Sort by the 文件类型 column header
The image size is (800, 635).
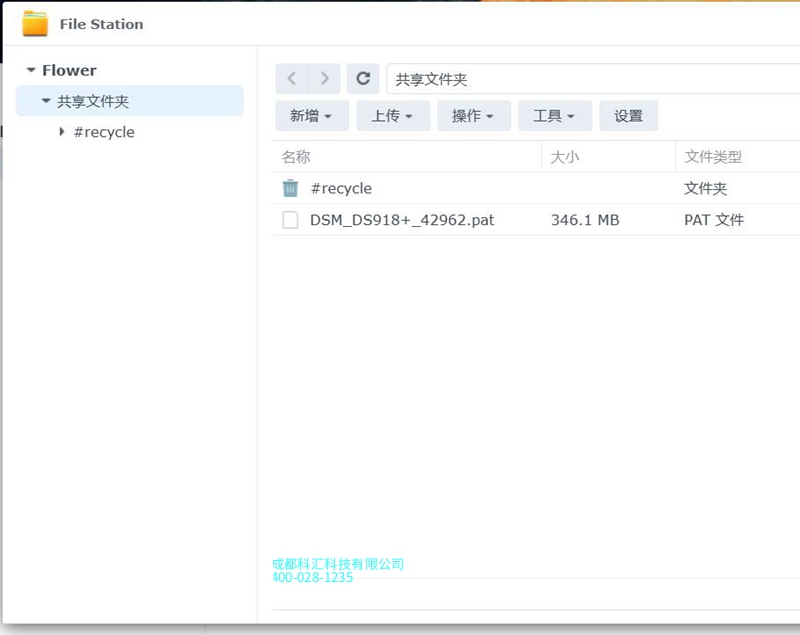click(738, 157)
